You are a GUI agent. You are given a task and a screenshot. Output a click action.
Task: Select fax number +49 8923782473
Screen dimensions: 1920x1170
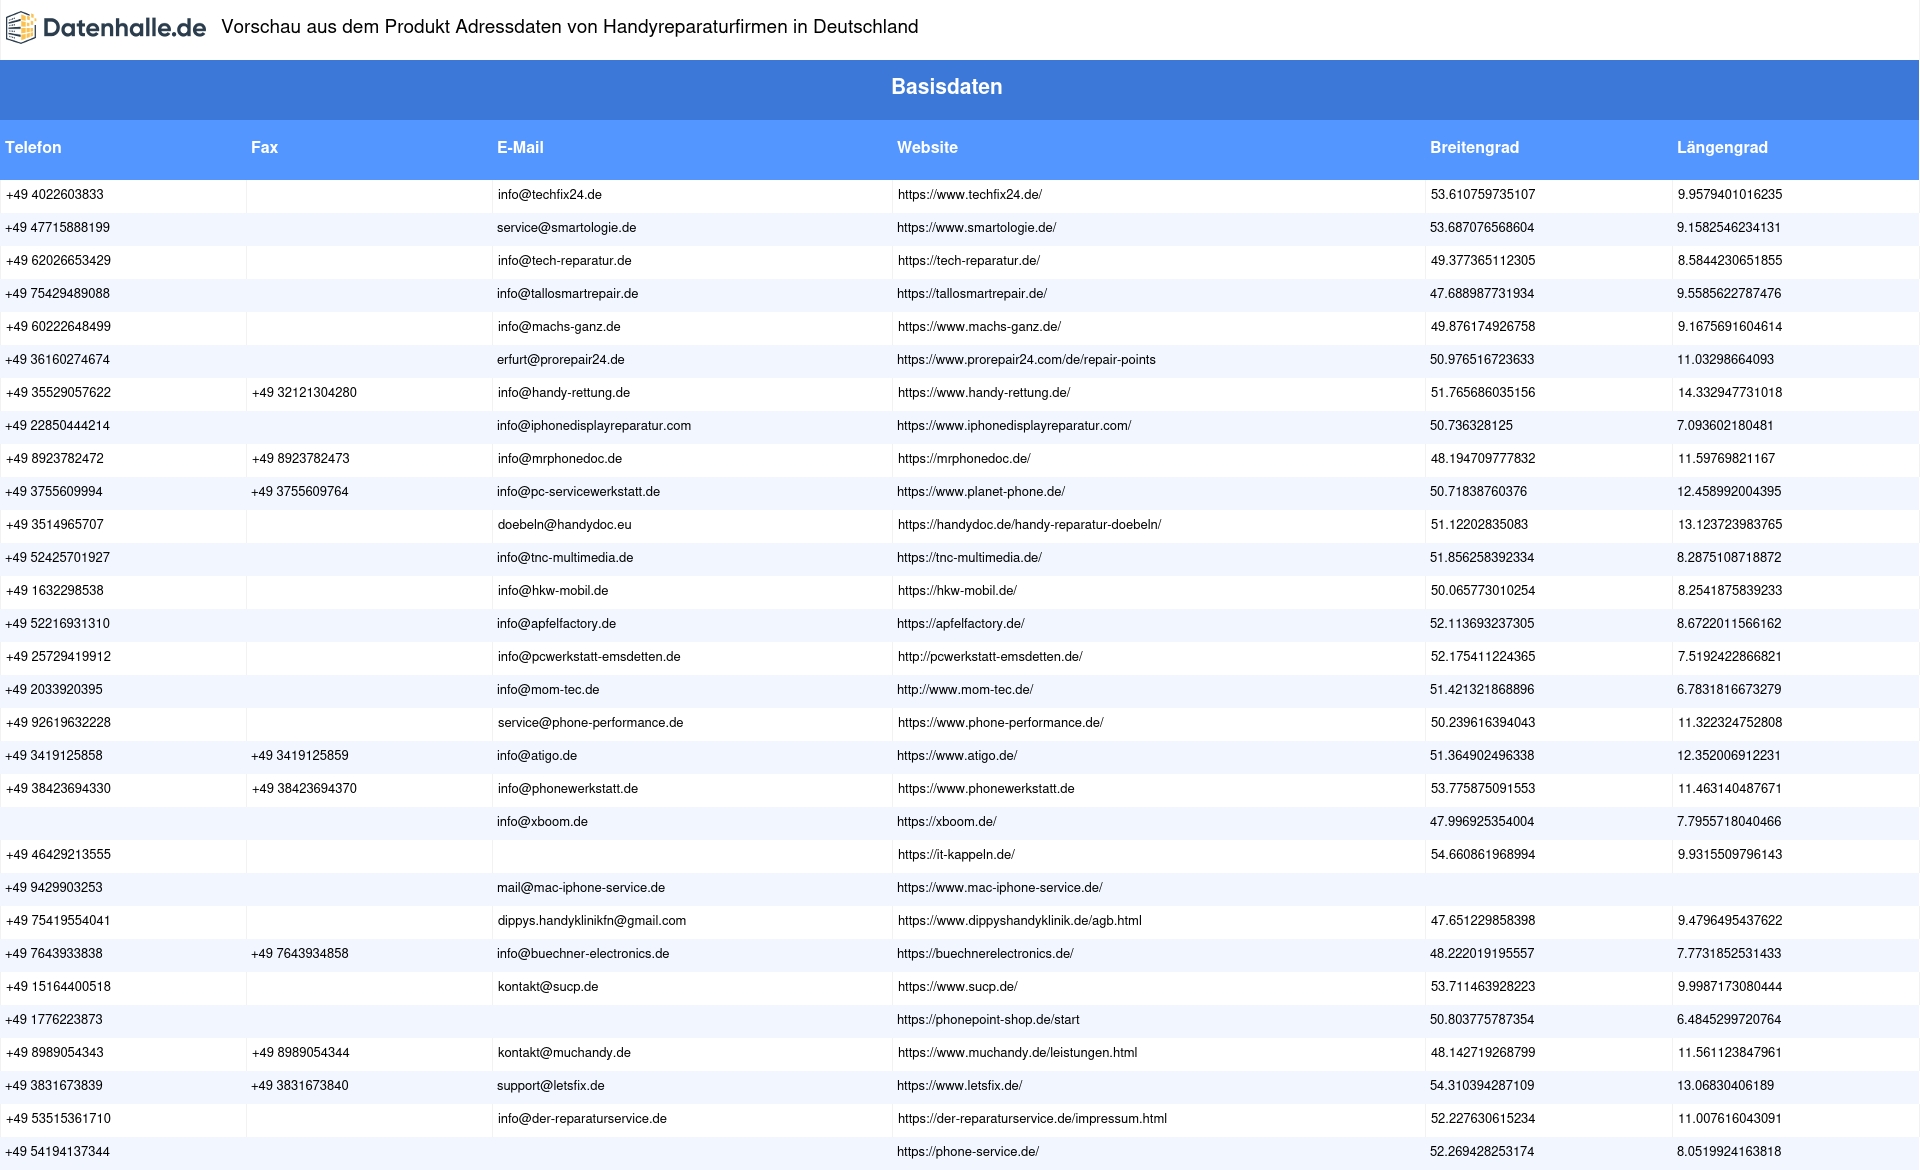click(301, 459)
